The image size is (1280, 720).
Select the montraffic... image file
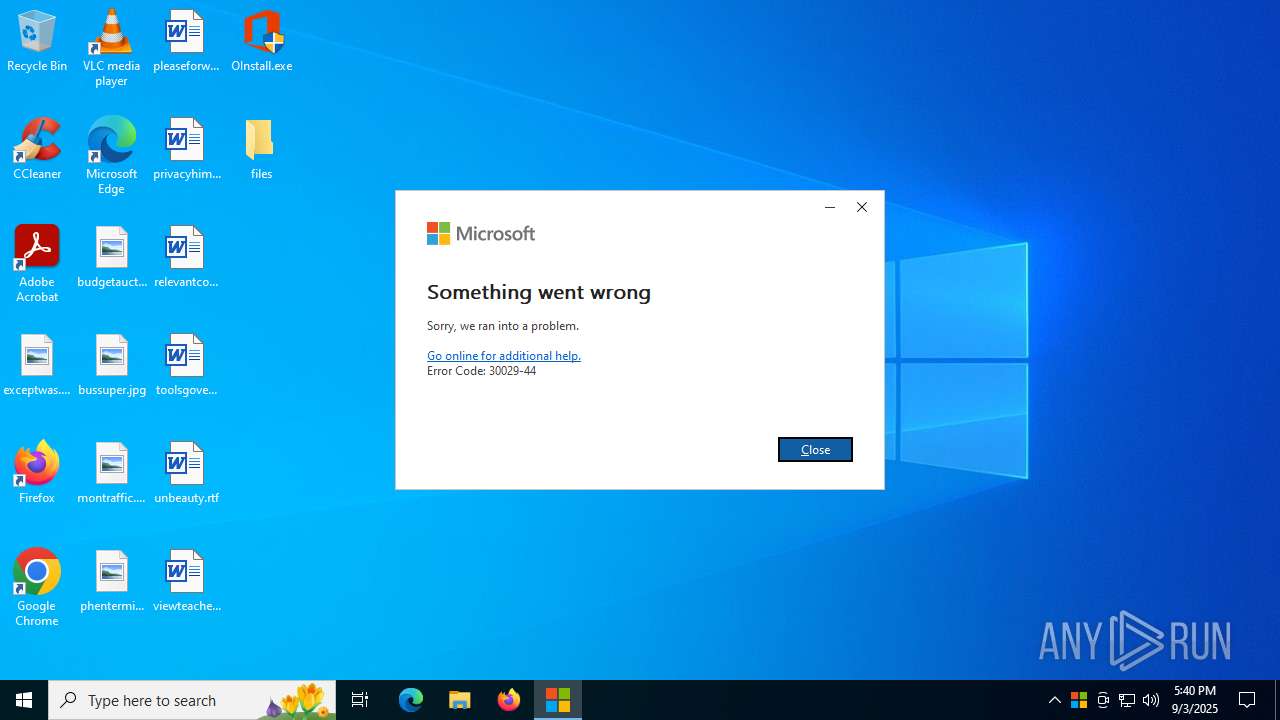click(x=111, y=473)
